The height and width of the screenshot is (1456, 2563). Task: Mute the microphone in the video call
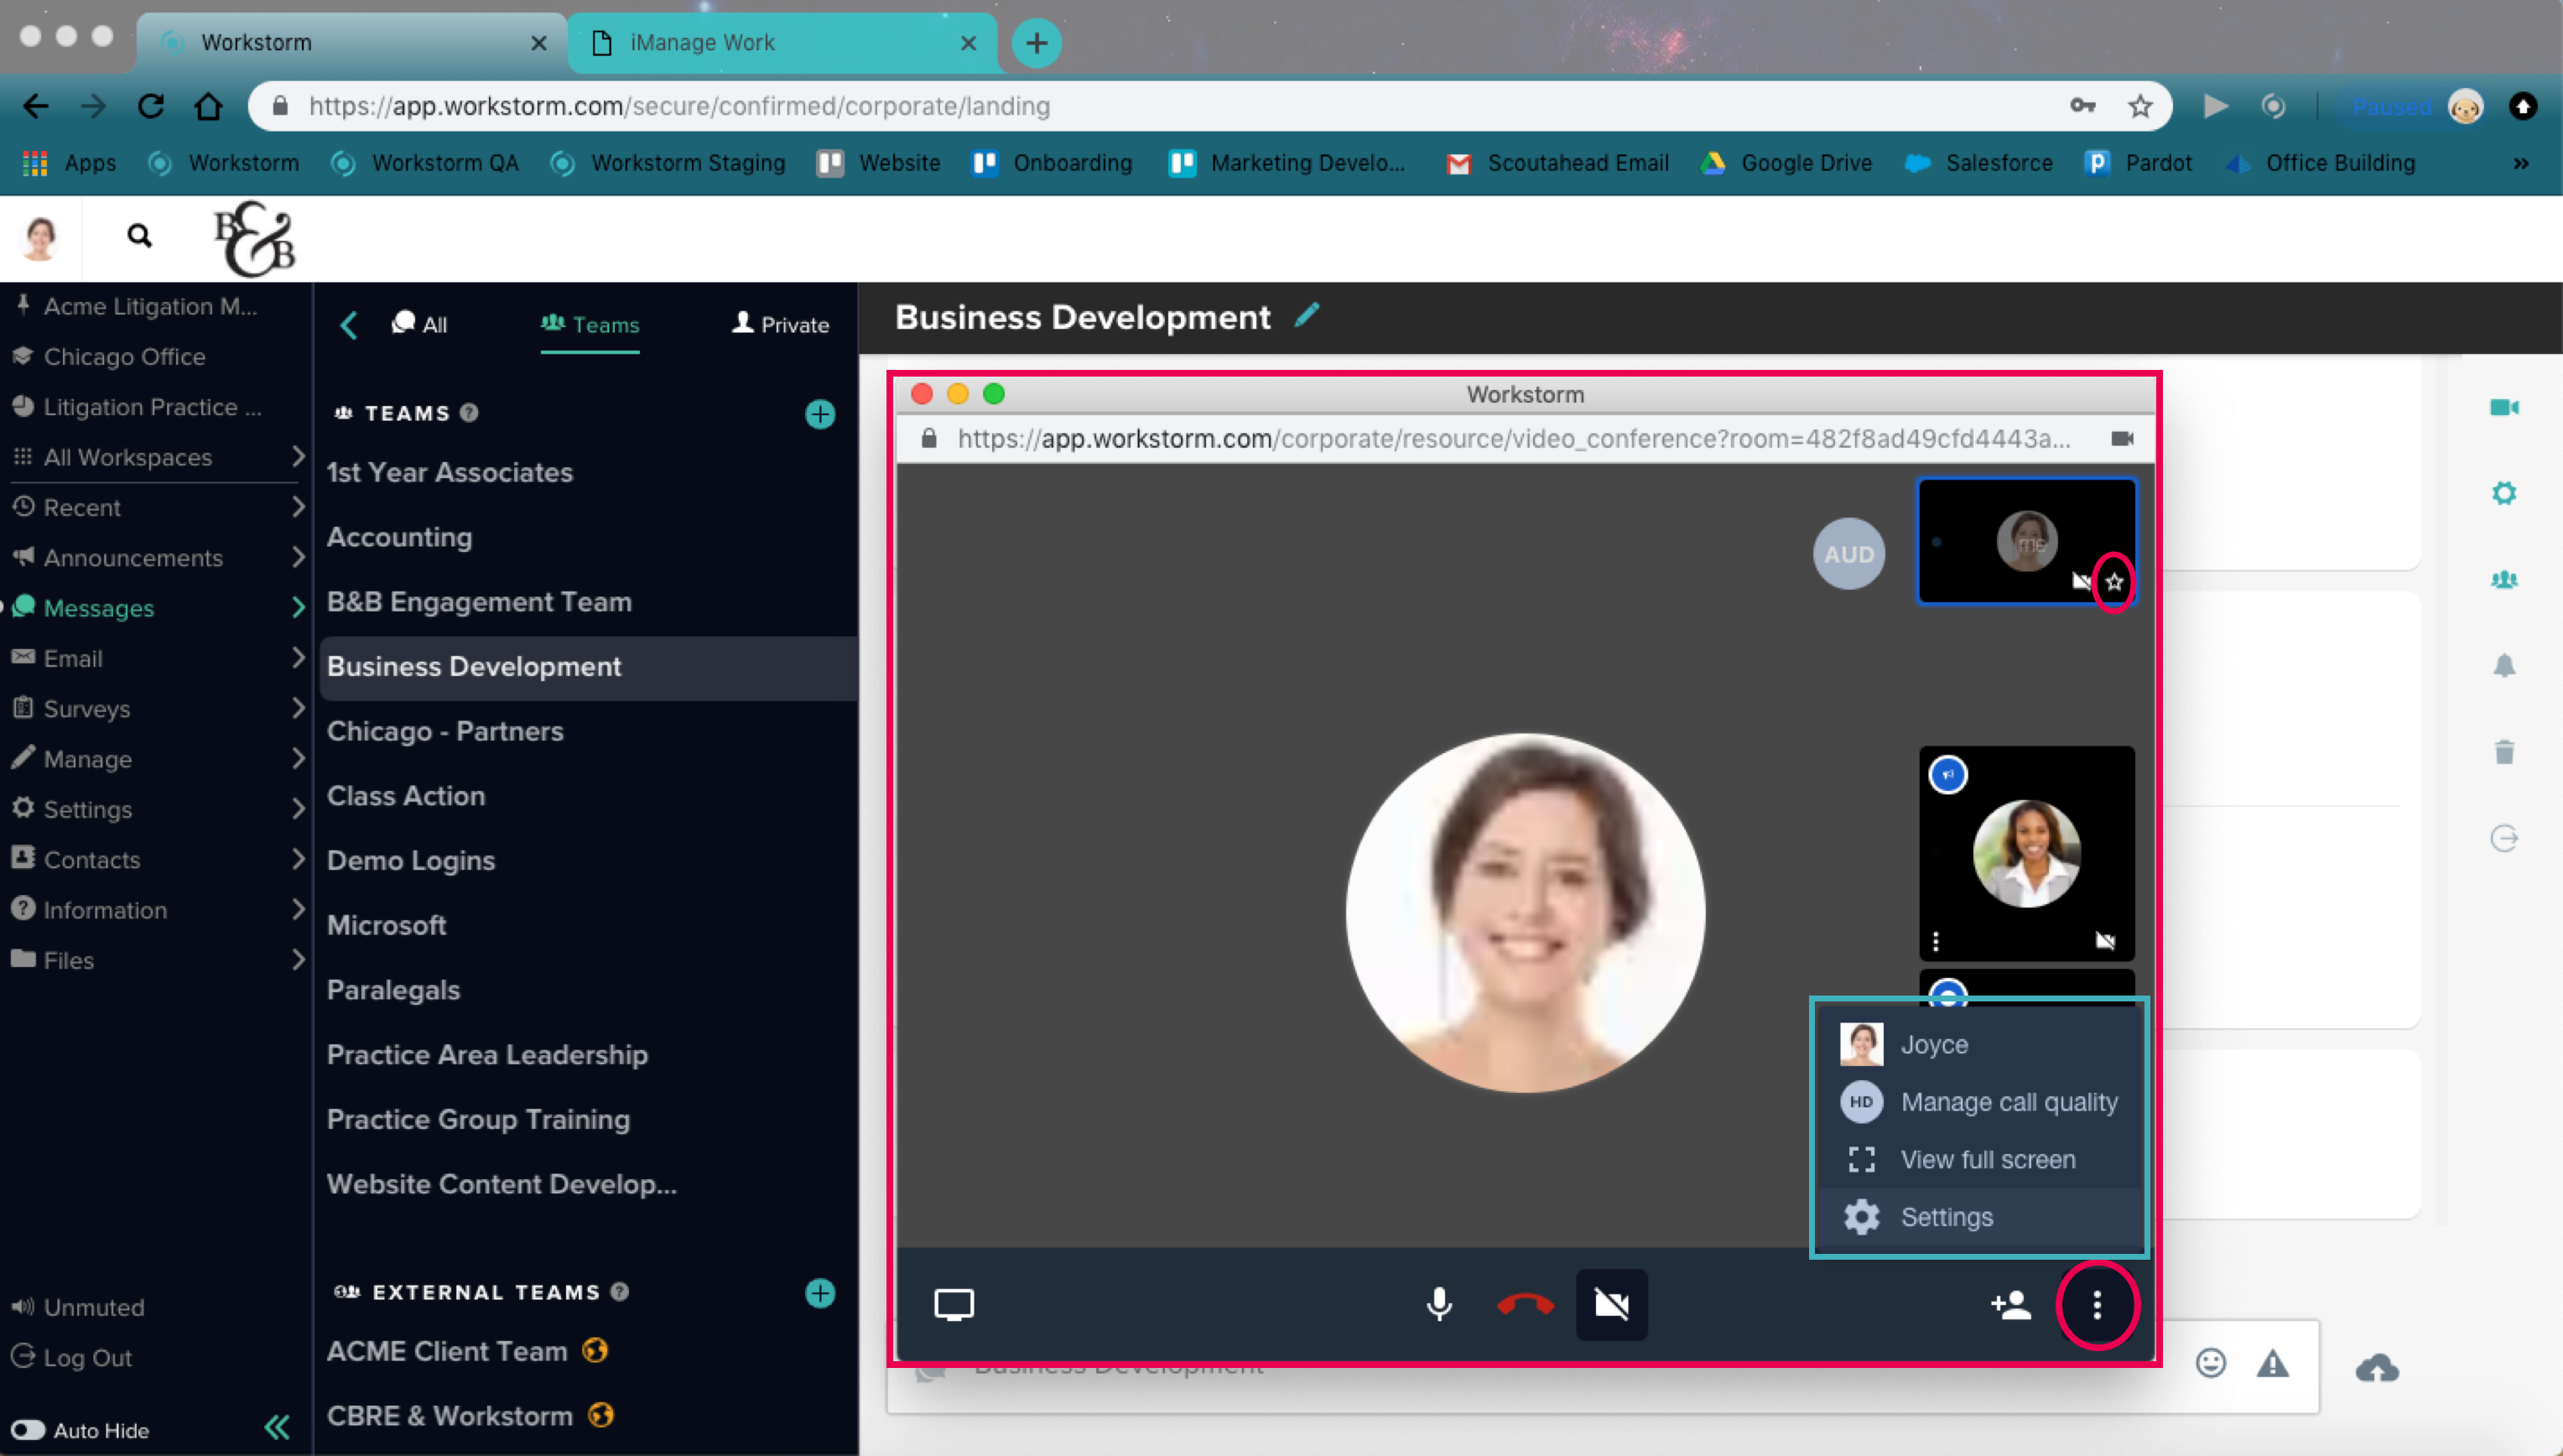1439,1304
